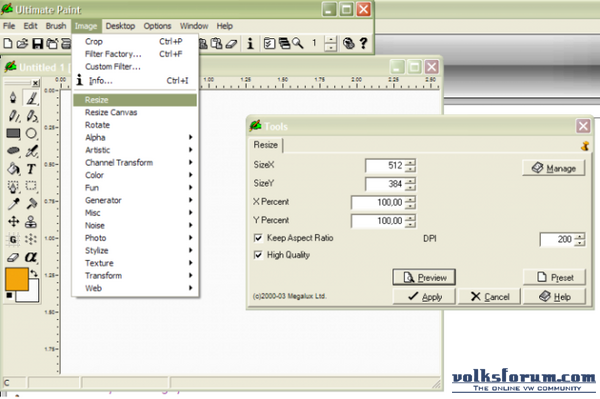Select the alpha α tool
This screenshot has width=600, height=399.
[31, 257]
